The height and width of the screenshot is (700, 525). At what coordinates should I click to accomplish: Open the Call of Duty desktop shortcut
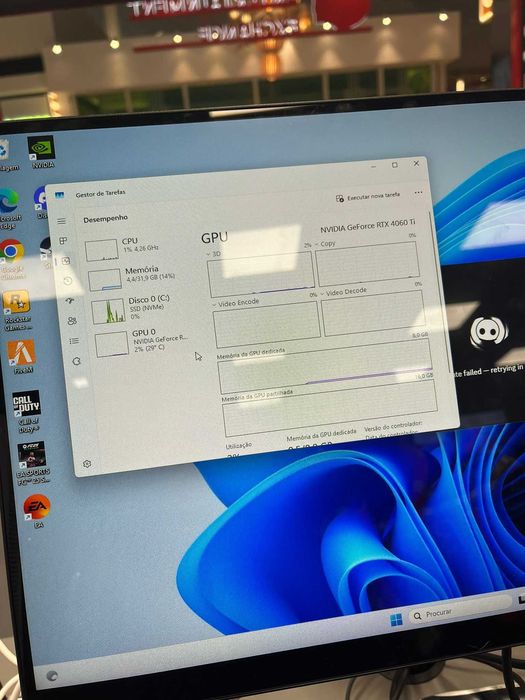(27, 411)
